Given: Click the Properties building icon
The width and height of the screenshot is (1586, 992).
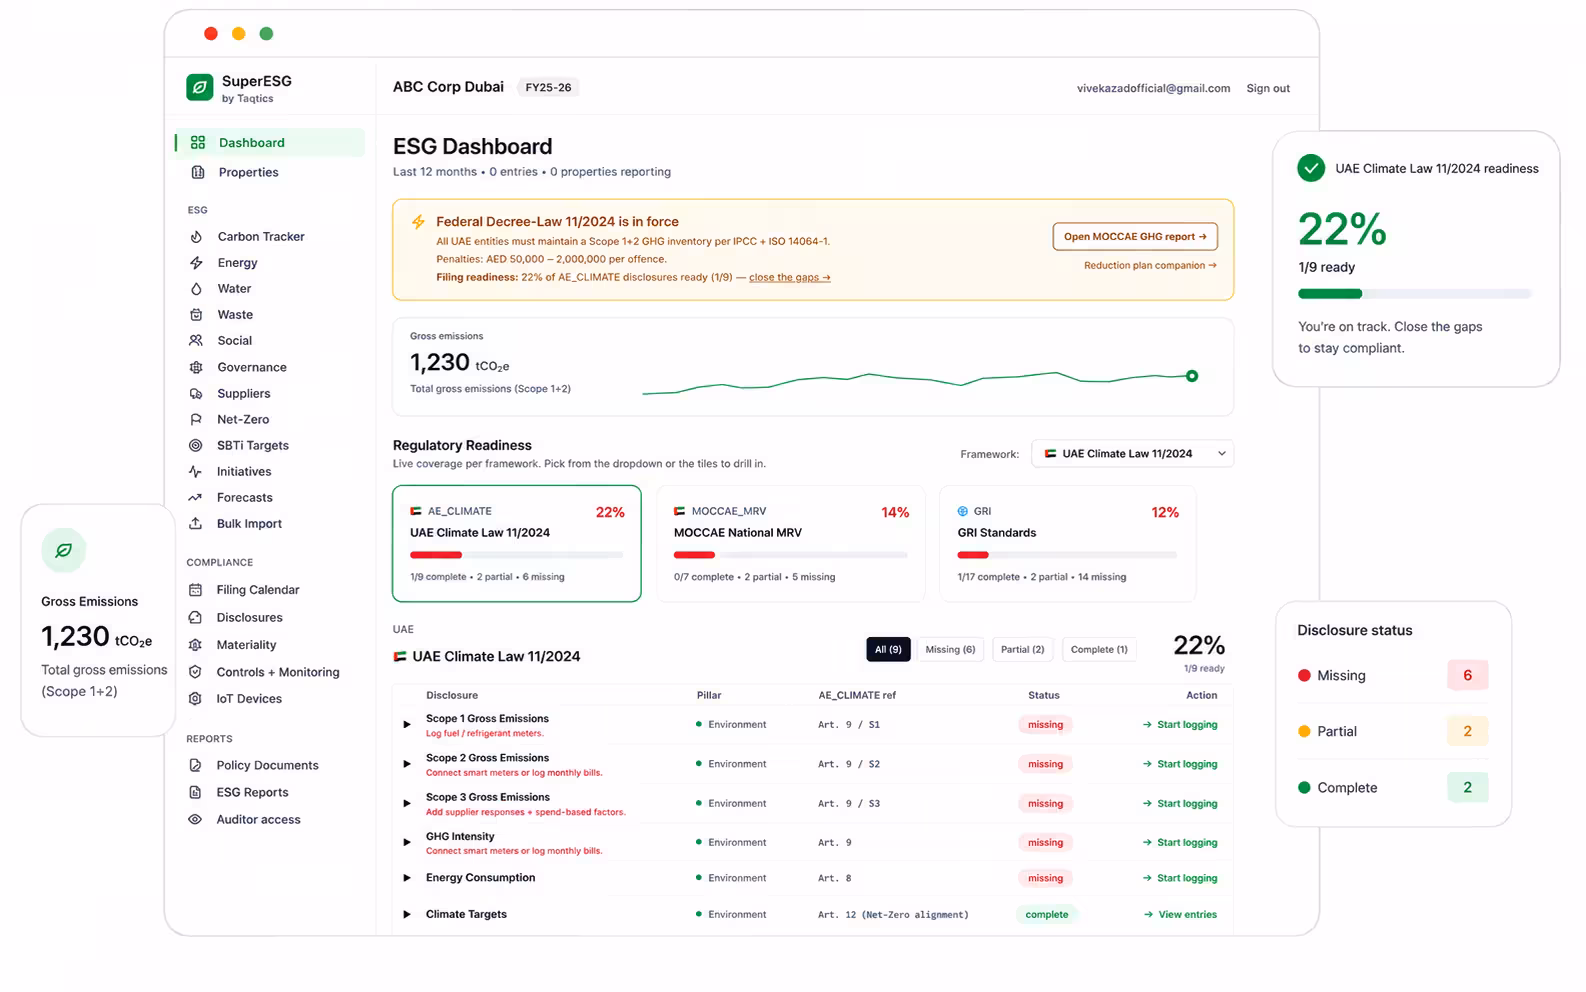Looking at the screenshot, I should (x=198, y=172).
